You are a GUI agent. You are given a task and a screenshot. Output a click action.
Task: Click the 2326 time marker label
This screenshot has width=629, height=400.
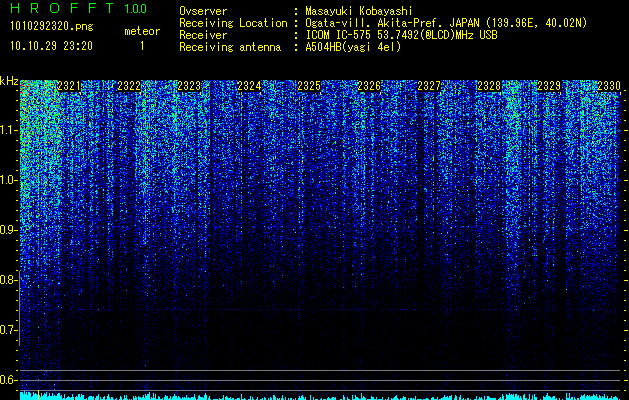[x=369, y=86]
